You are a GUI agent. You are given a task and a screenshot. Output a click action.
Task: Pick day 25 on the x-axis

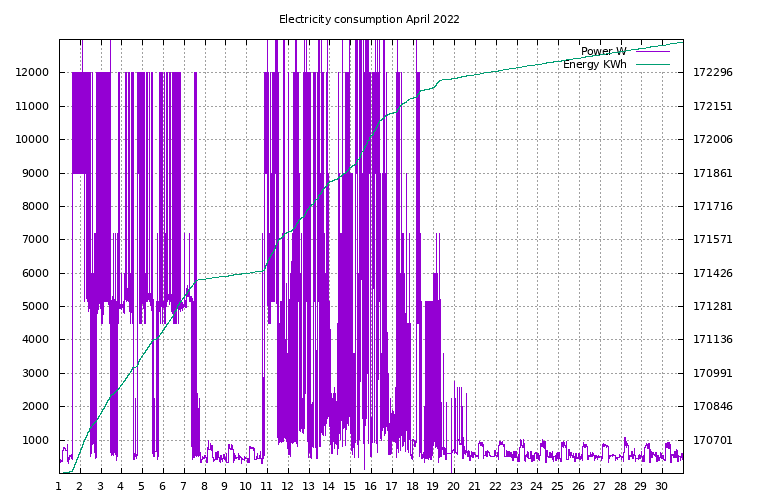point(557,486)
